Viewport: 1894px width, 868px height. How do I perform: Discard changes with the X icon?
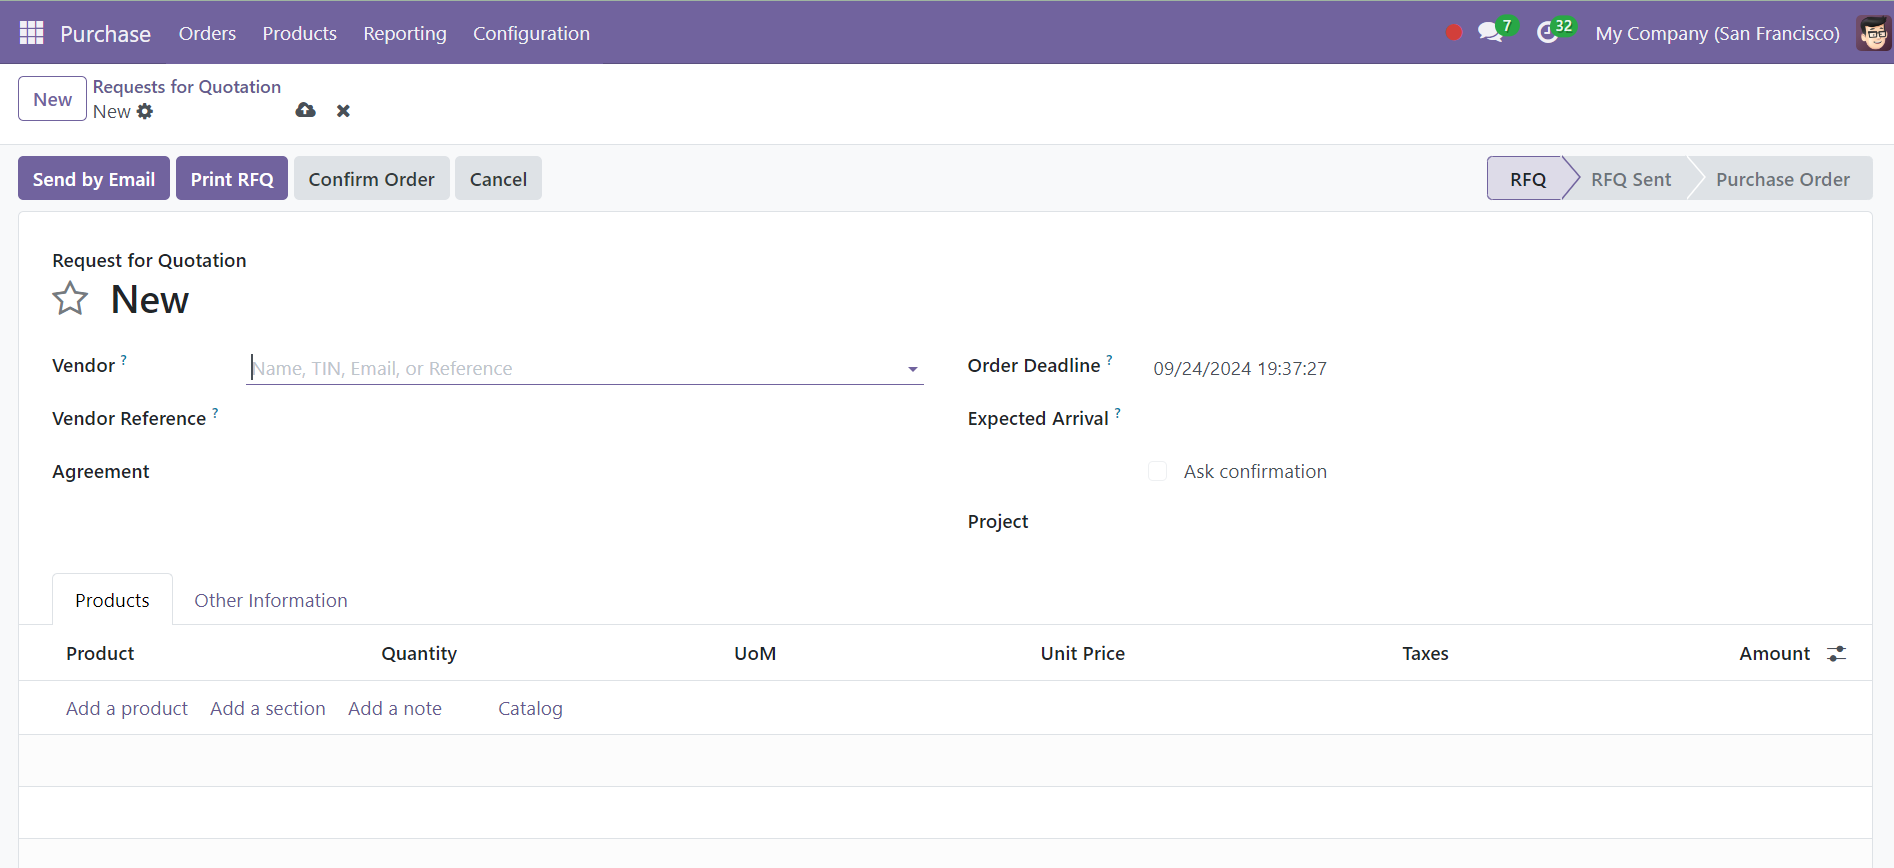point(343,111)
